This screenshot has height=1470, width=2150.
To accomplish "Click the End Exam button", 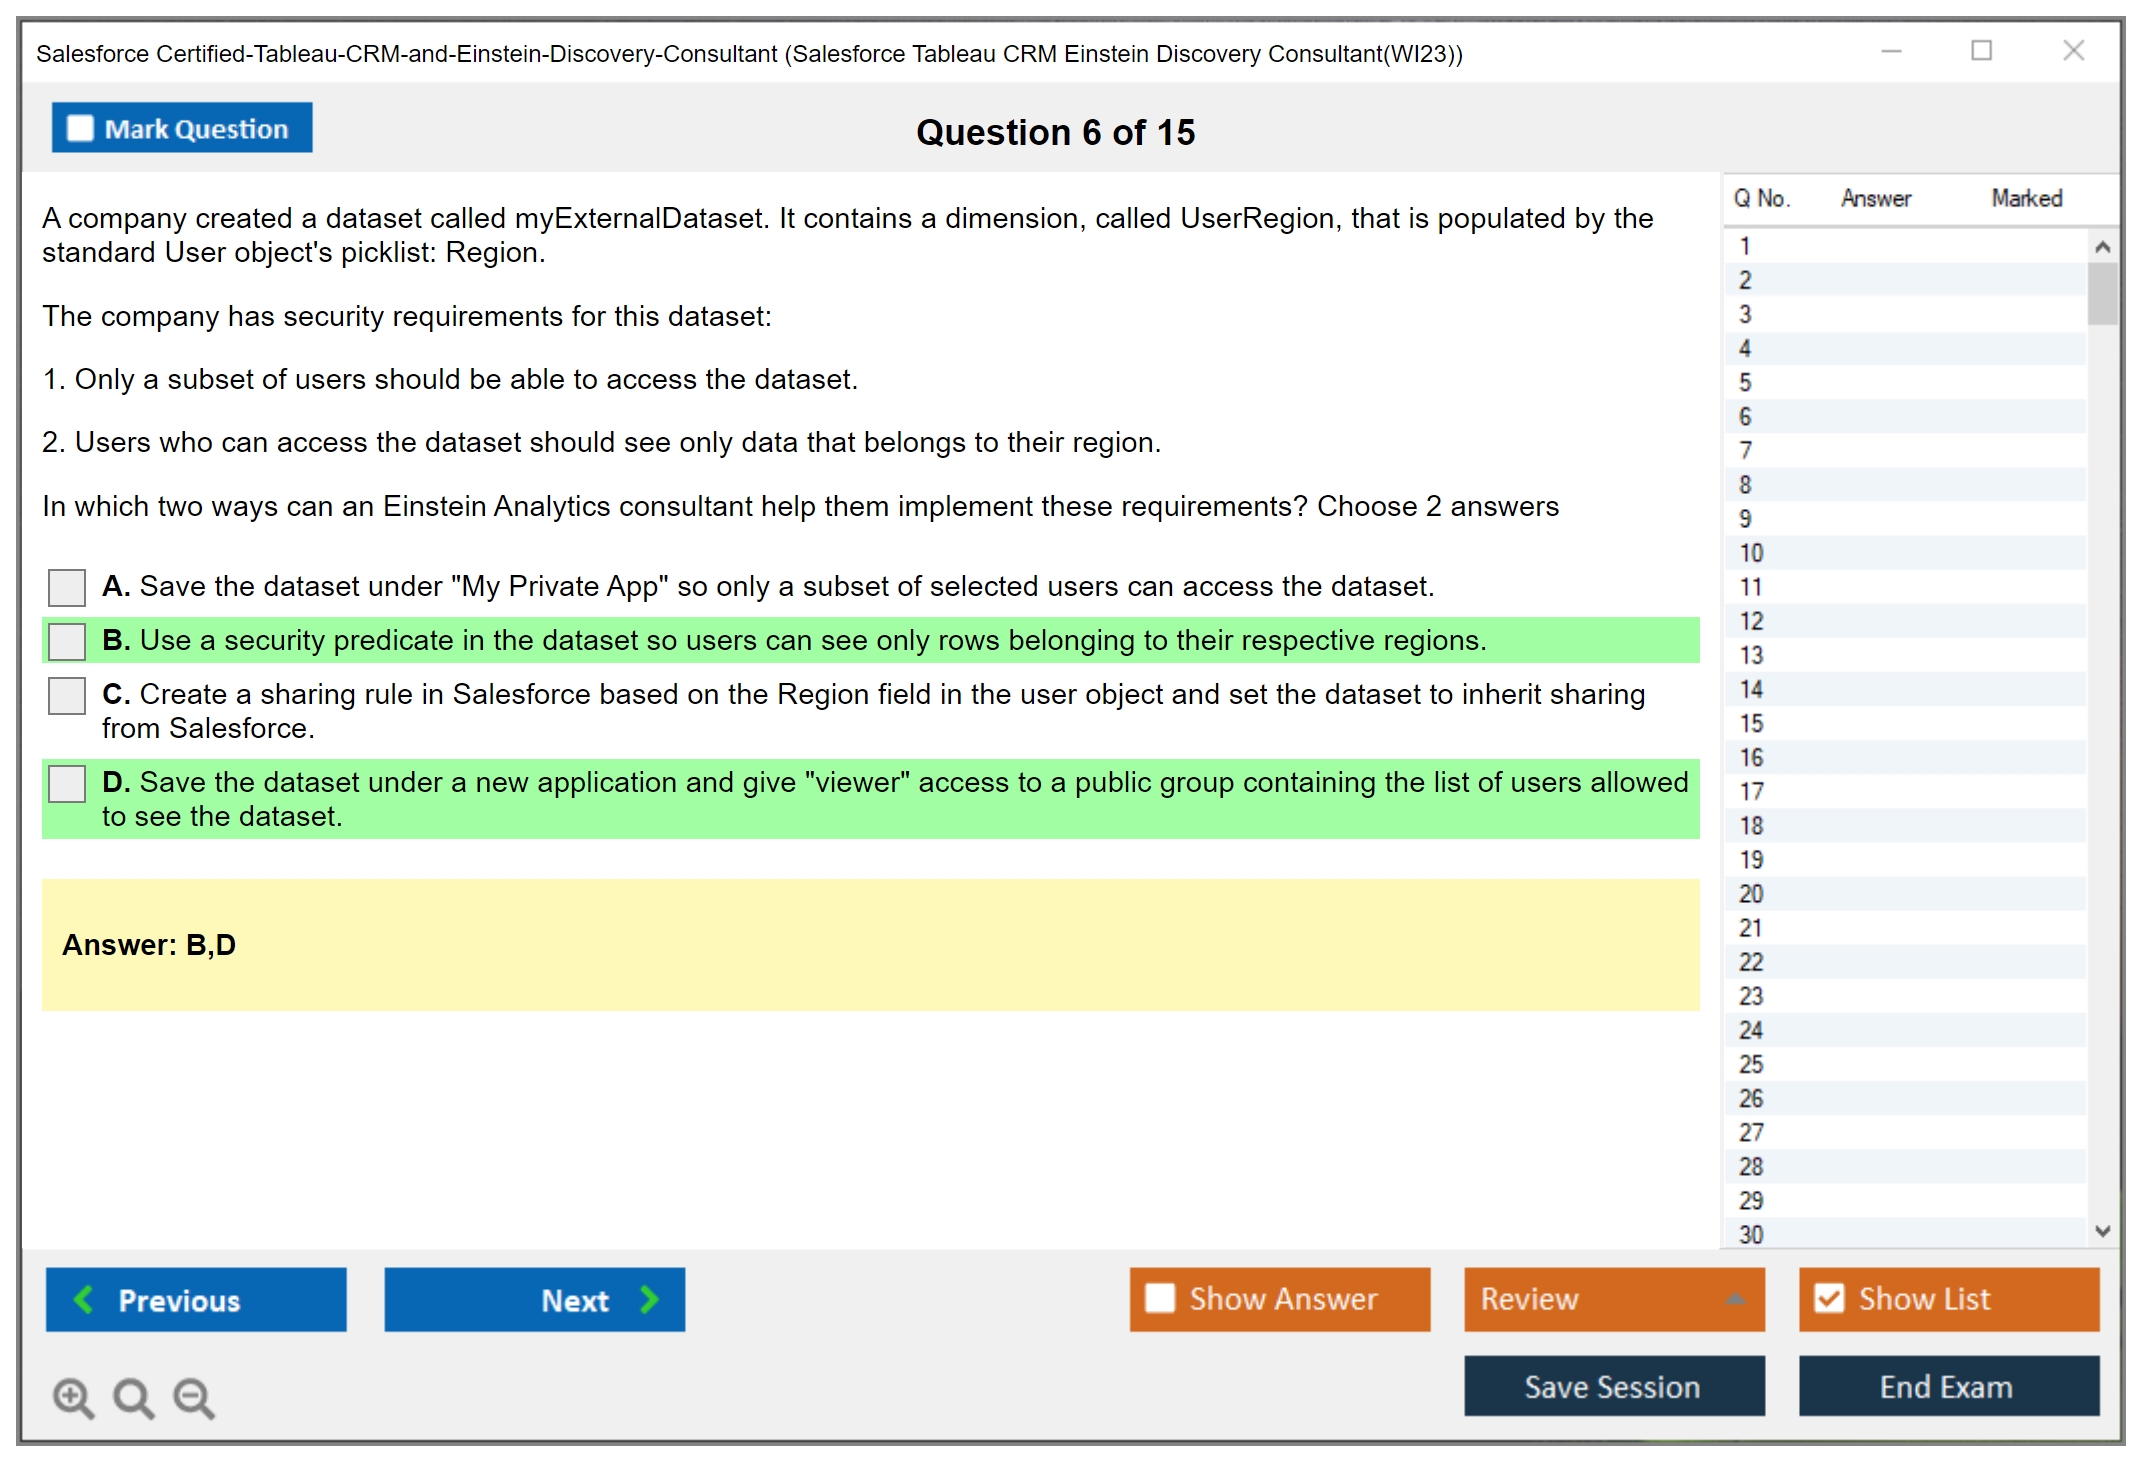I will (1948, 1386).
